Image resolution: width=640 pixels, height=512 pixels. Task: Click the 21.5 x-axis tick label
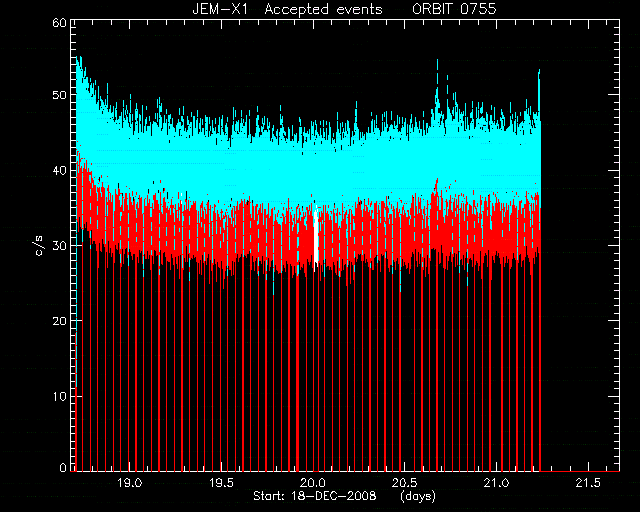coord(589,483)
